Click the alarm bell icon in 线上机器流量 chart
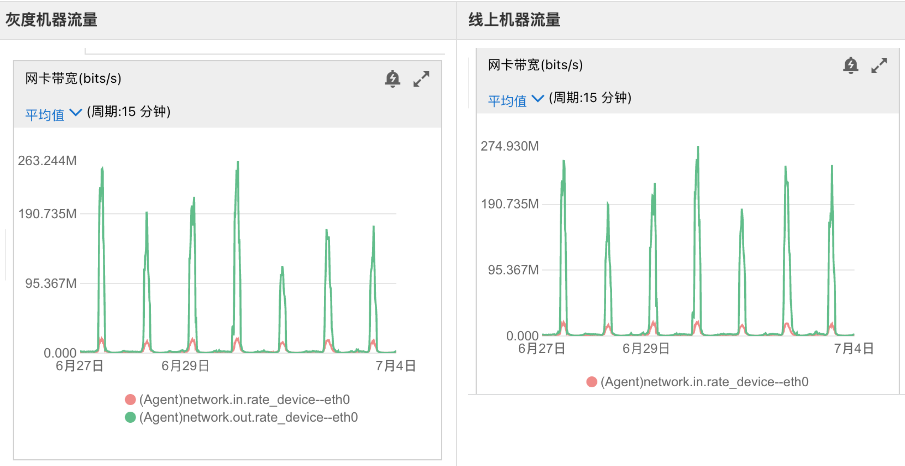Screen dimensions: 905x466 pyautogui.click(x=850, y=65)
